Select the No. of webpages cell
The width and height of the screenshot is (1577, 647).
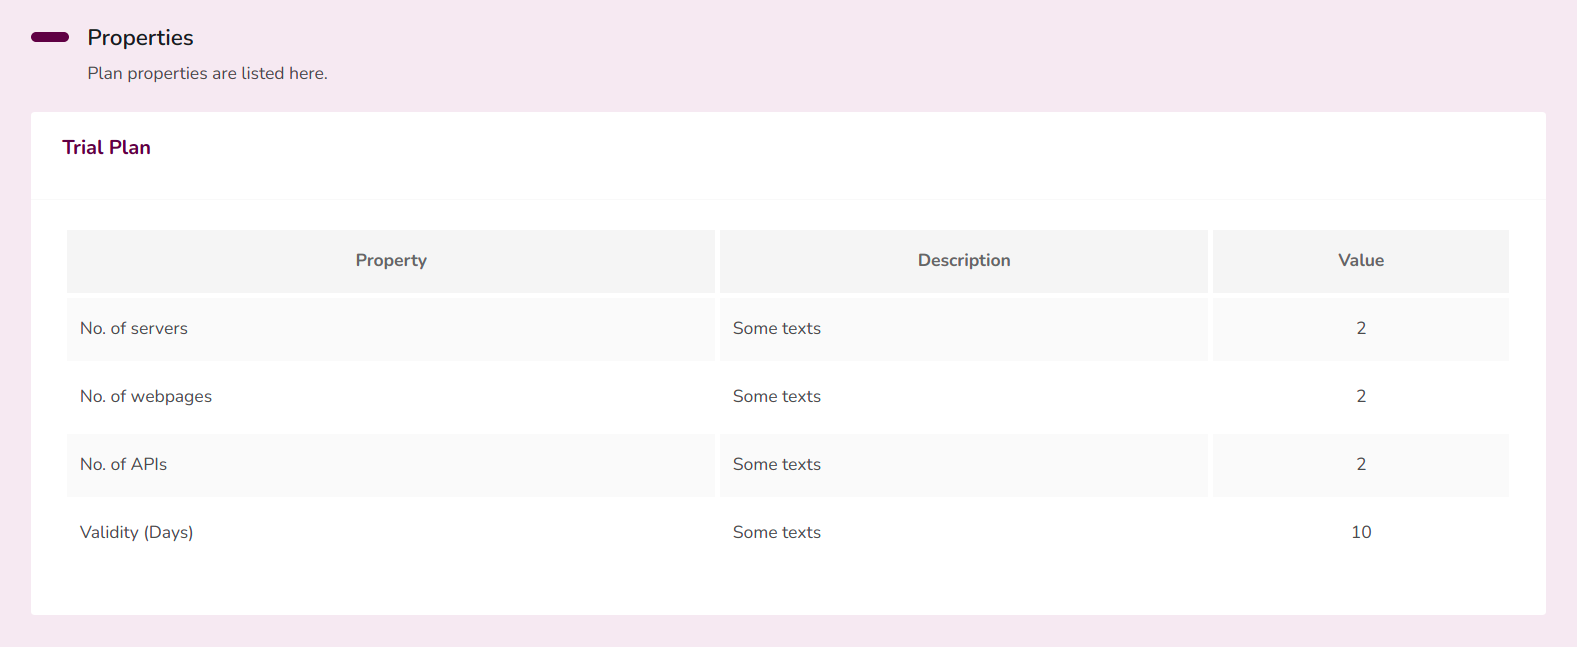[391, 397]
